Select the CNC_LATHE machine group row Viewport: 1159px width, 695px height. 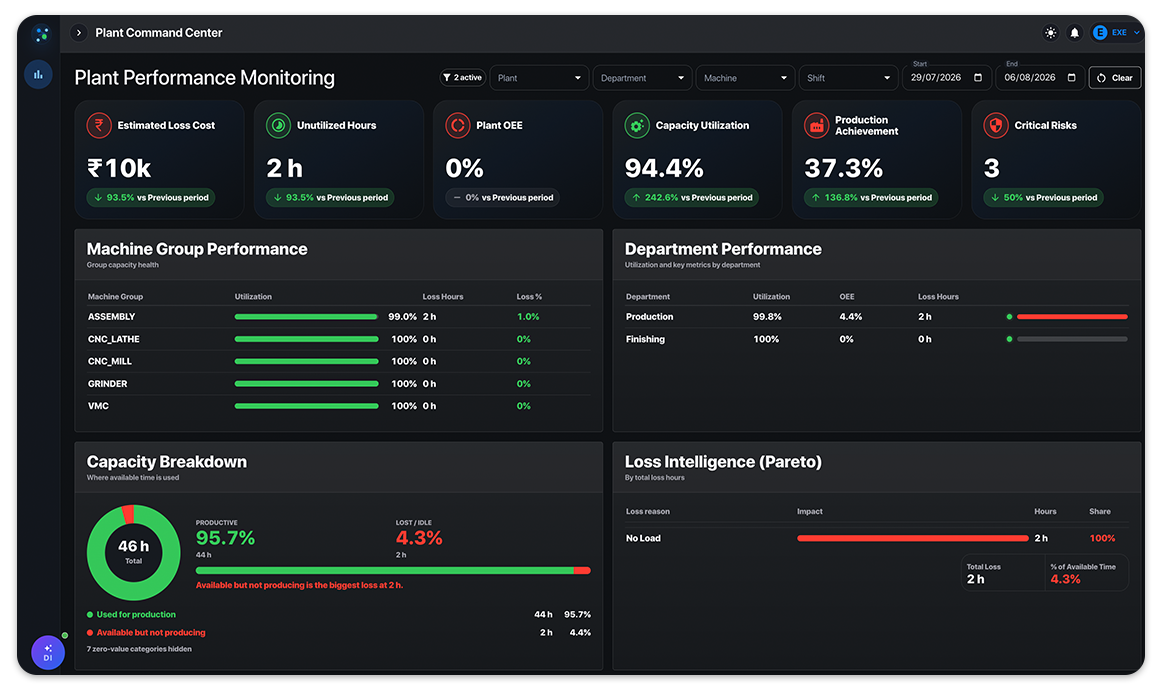339,339
